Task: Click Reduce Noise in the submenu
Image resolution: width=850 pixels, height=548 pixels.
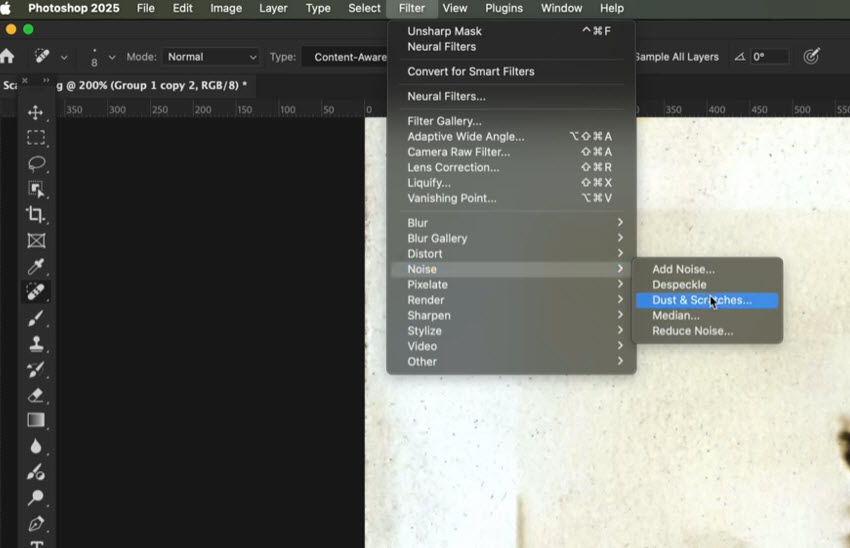Action: (x=692, y=331)
